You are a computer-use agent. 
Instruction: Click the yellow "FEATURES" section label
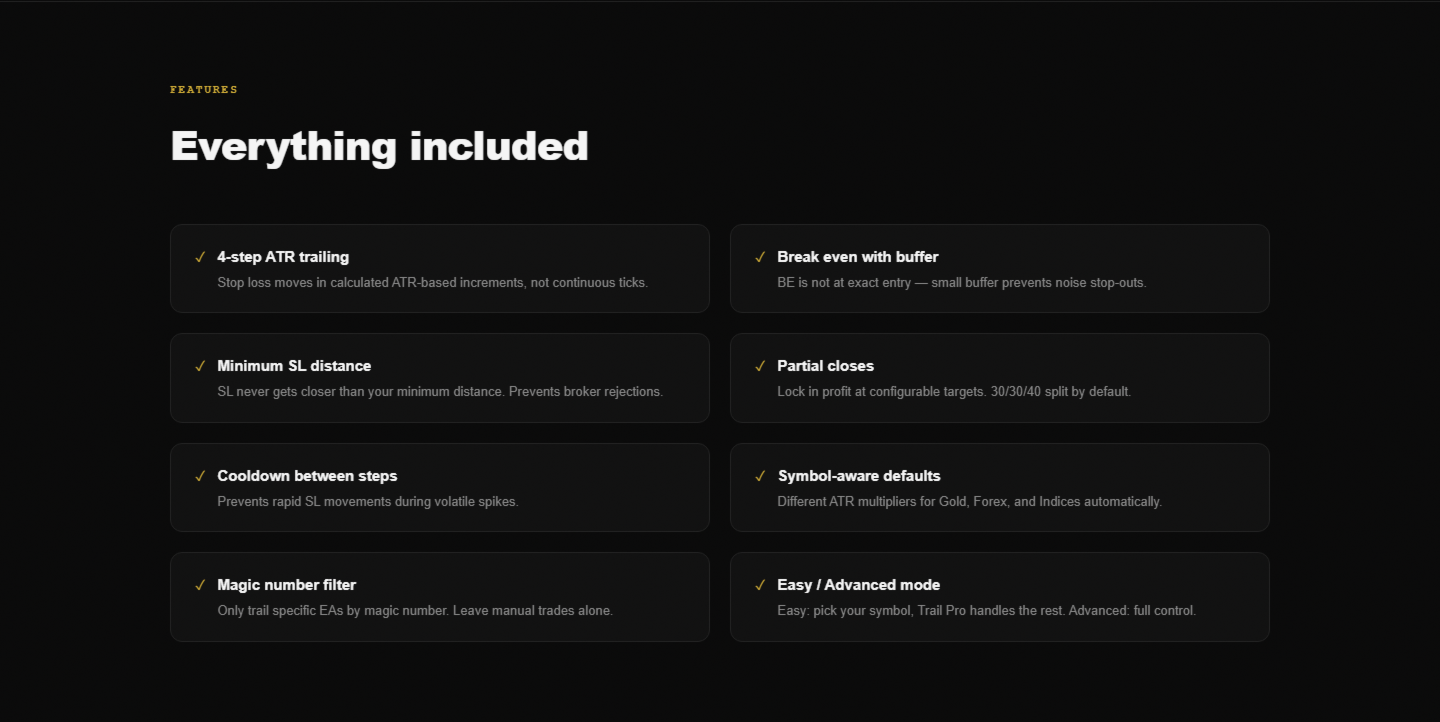[x=204, y=90]
